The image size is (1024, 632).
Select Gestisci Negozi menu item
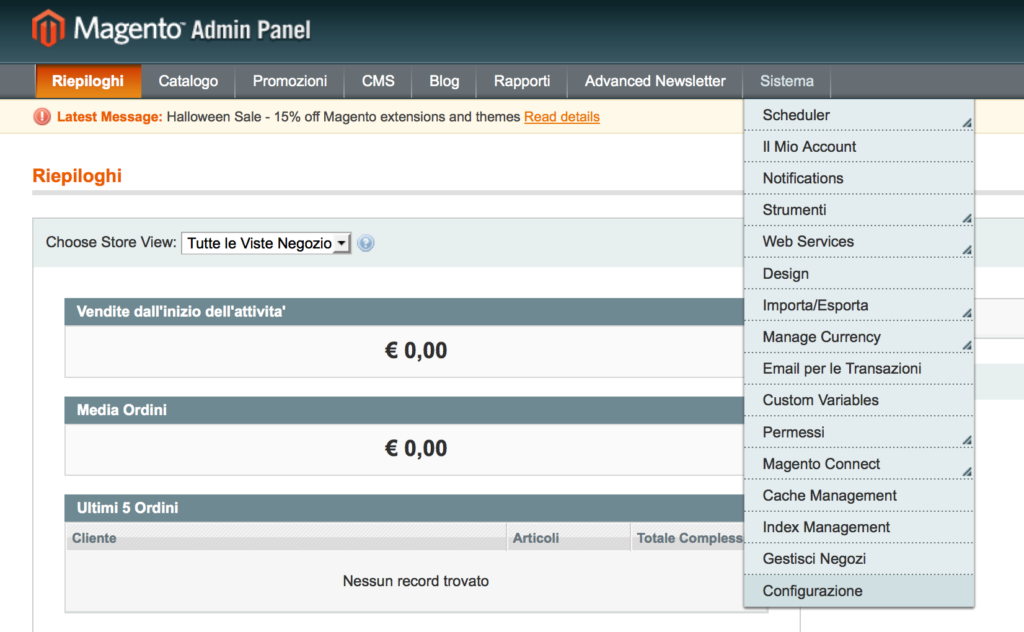(814, 559)
